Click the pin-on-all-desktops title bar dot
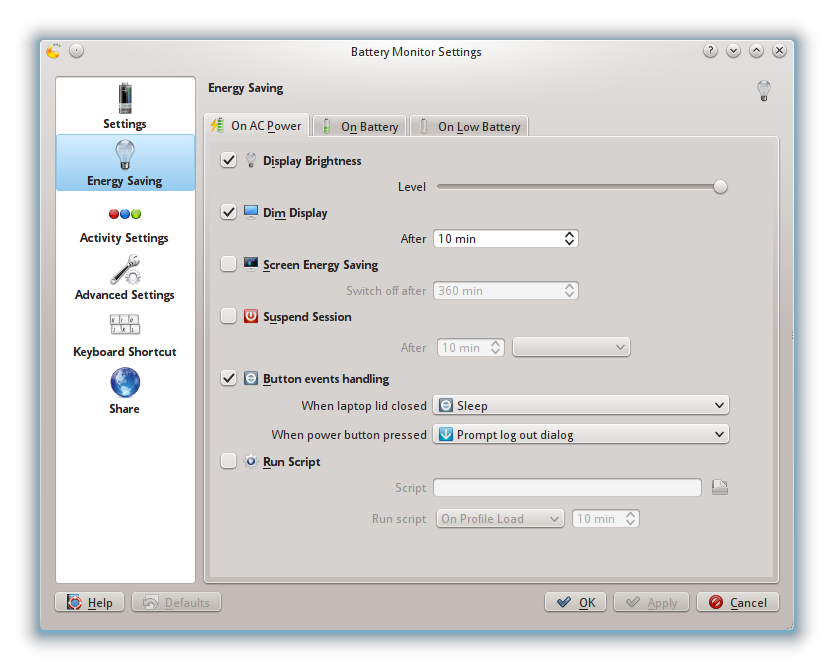834x670 pixels. [x=77, y=51]
